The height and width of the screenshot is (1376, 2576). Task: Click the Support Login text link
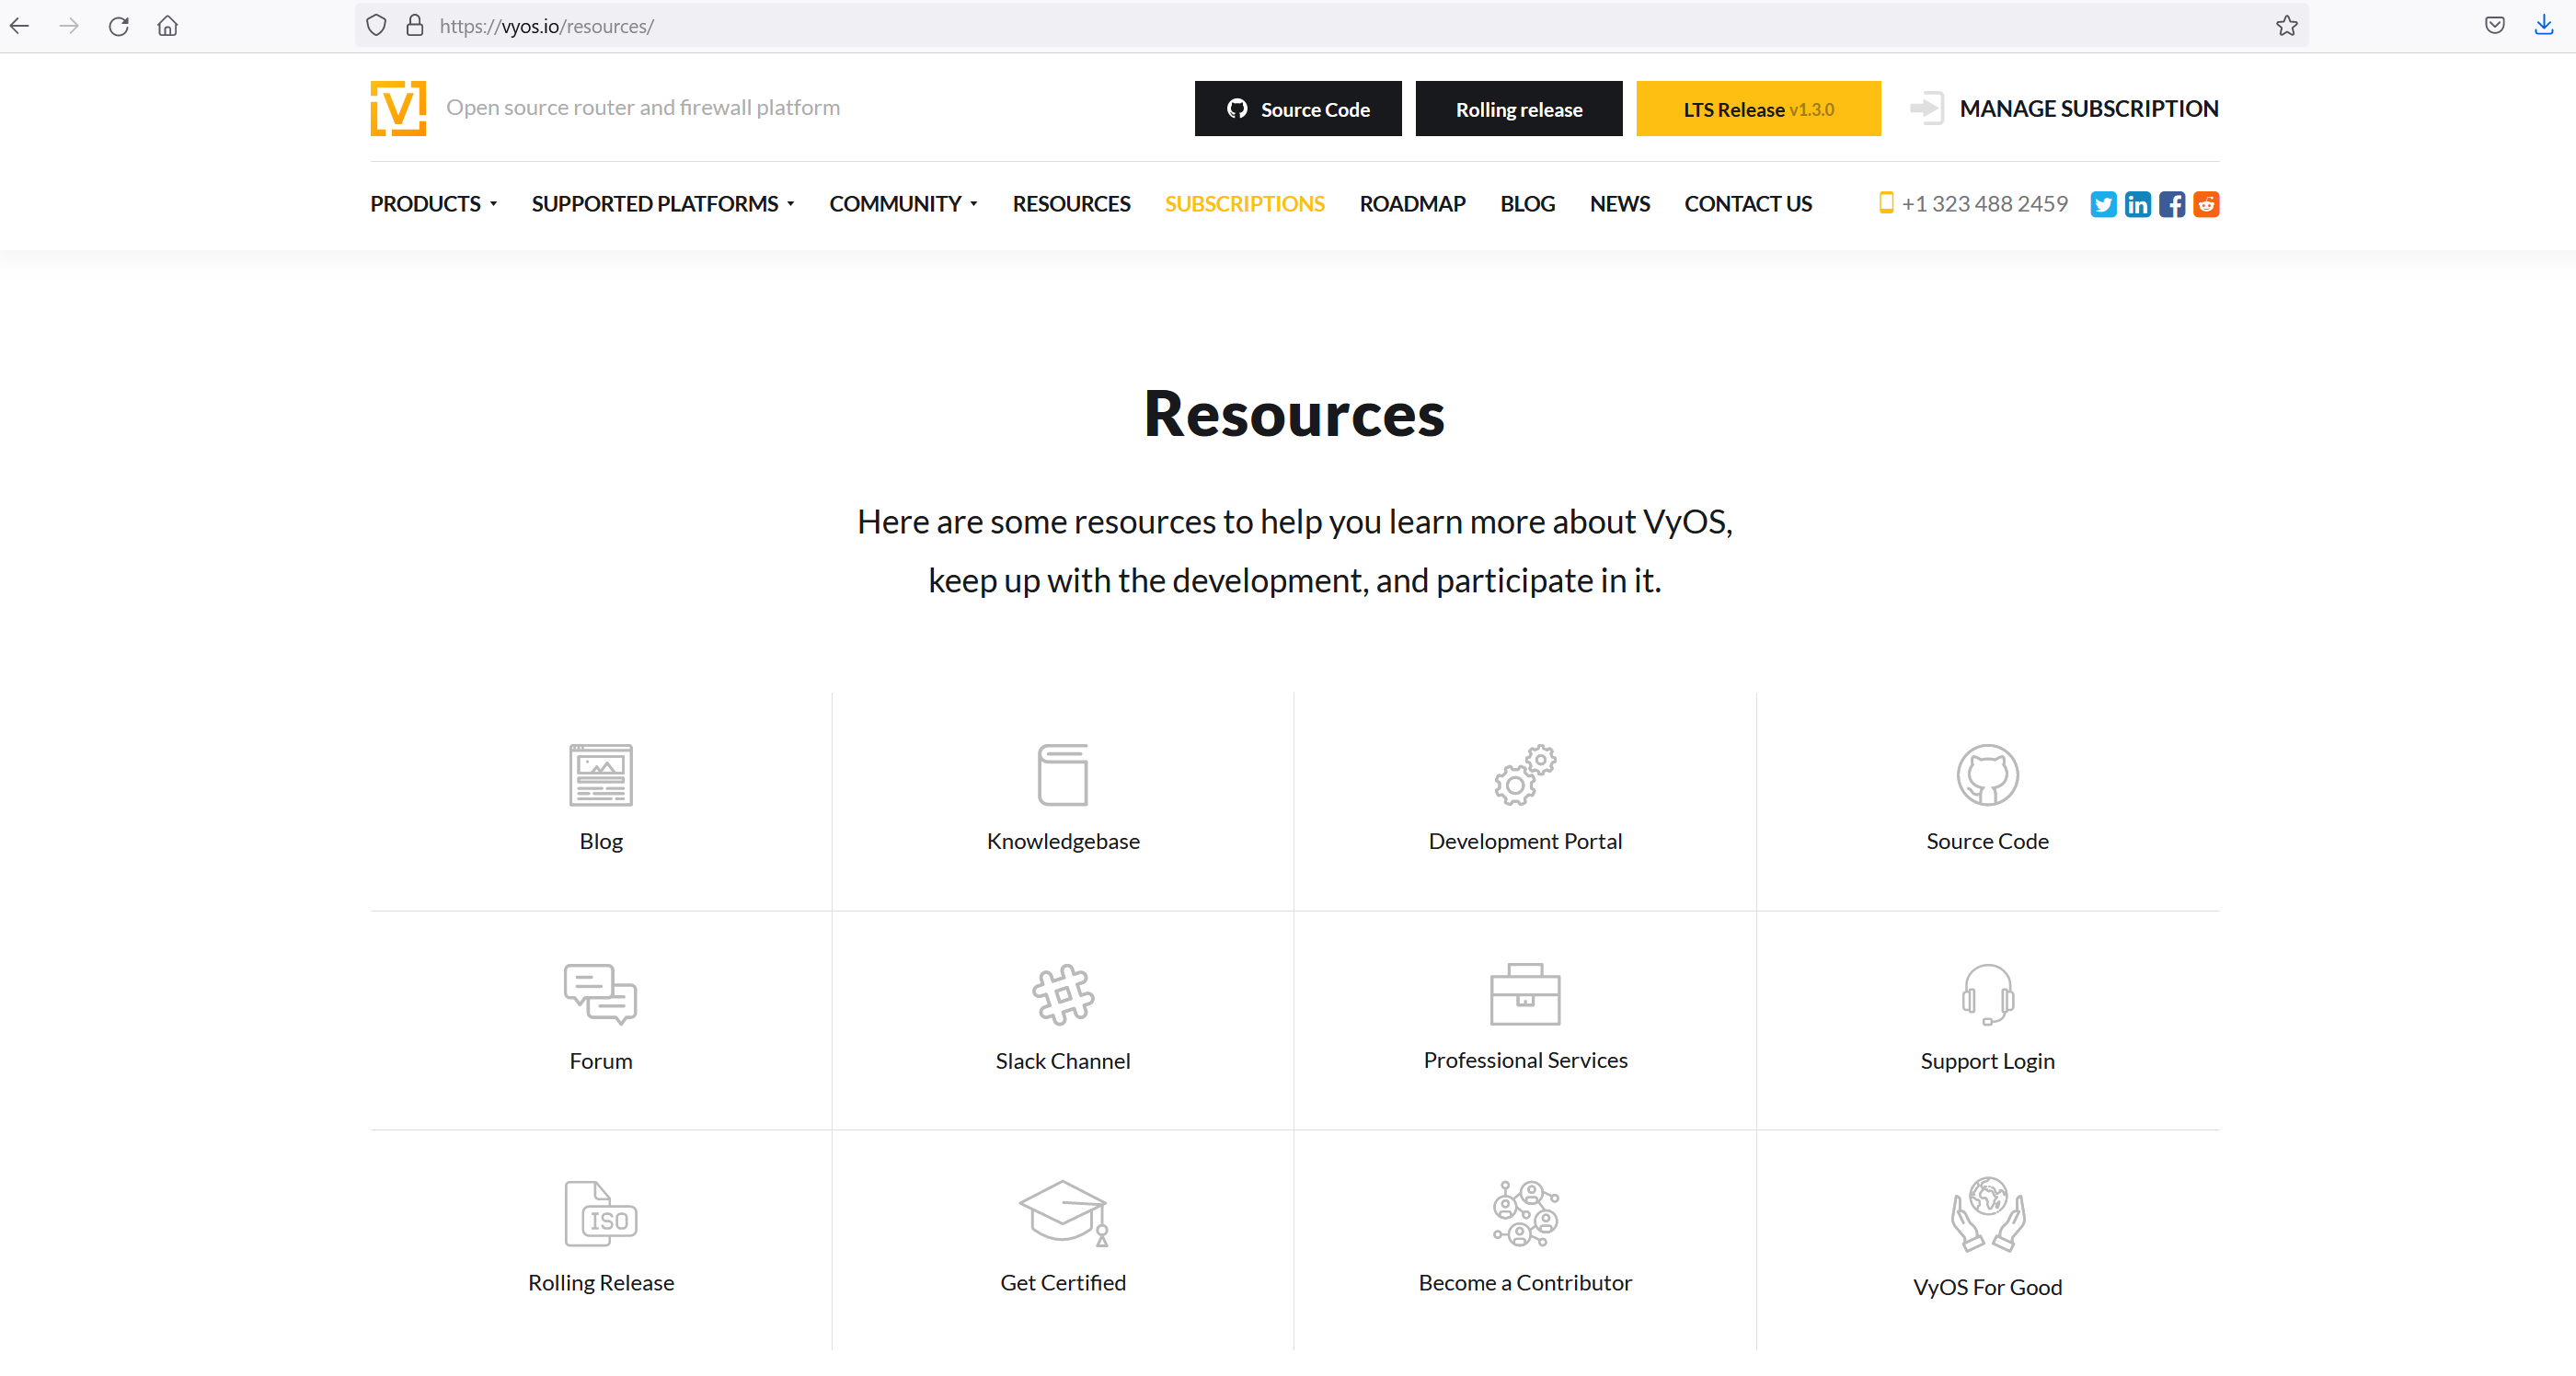[x=1987, y=1061]
